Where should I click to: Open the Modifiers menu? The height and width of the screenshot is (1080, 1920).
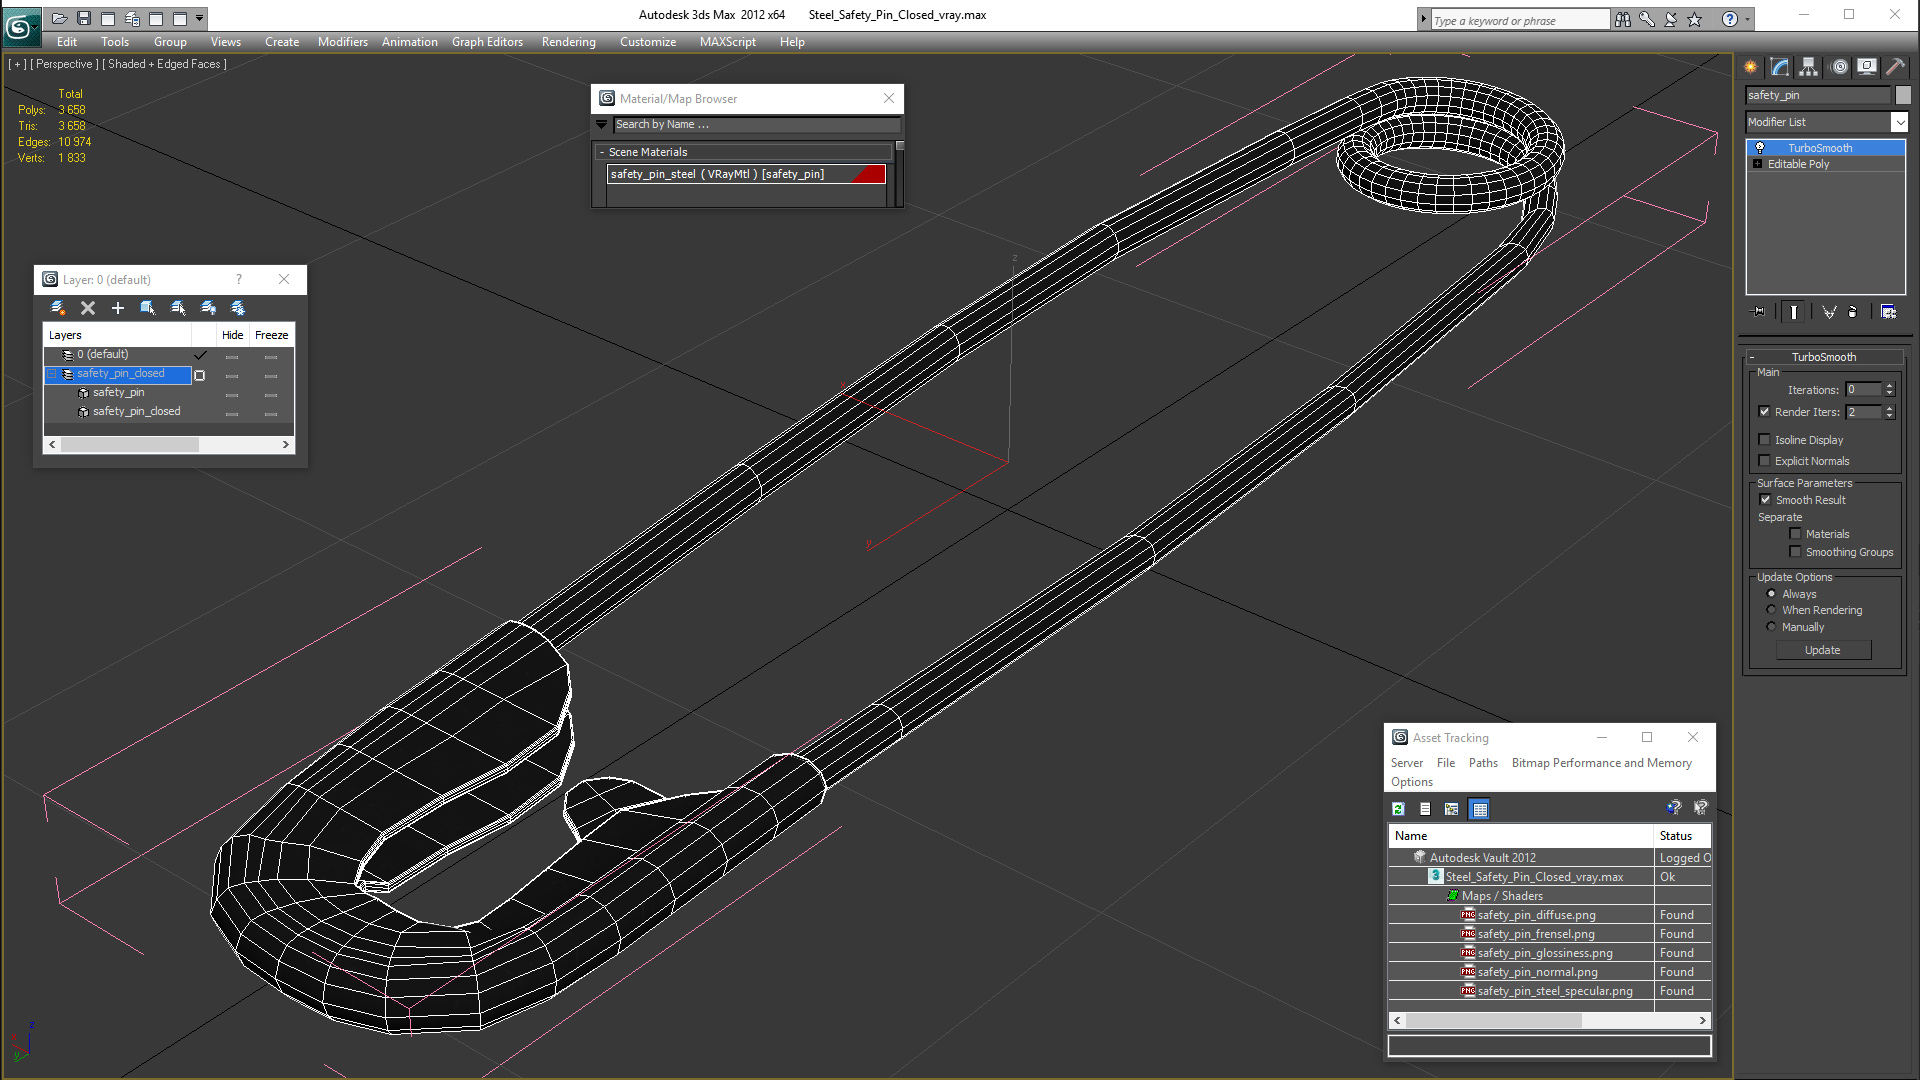point(342,42)
